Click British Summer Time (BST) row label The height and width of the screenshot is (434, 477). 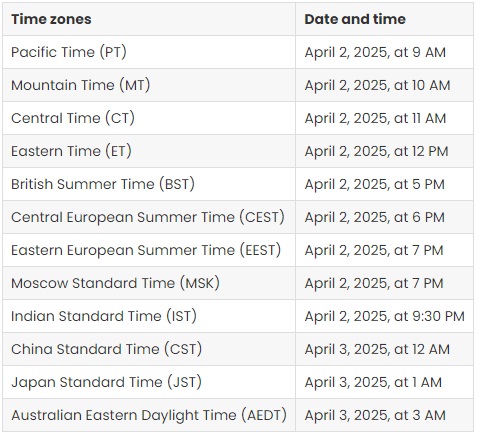(x=103, y=184)
